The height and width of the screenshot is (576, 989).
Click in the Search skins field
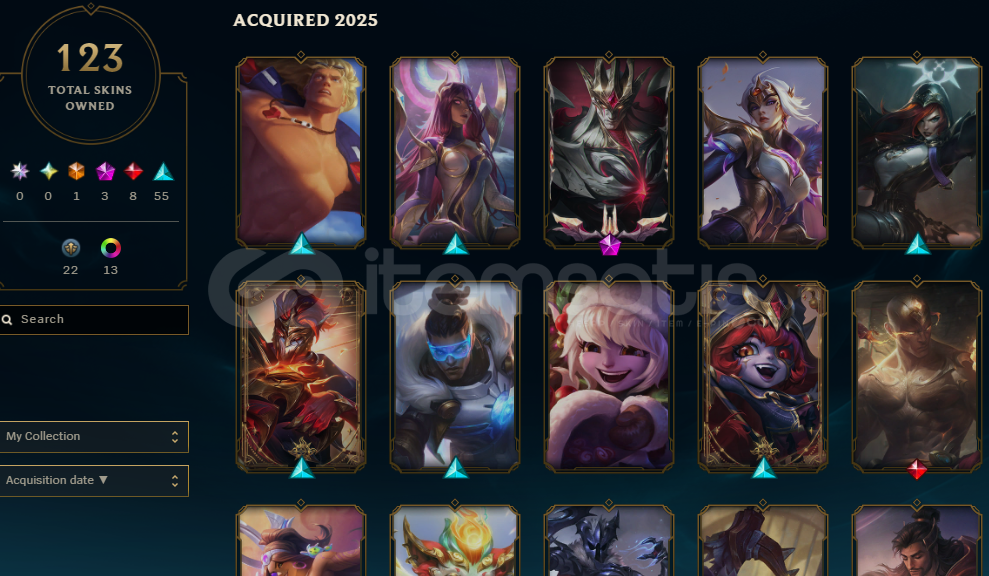click(94, 320)
